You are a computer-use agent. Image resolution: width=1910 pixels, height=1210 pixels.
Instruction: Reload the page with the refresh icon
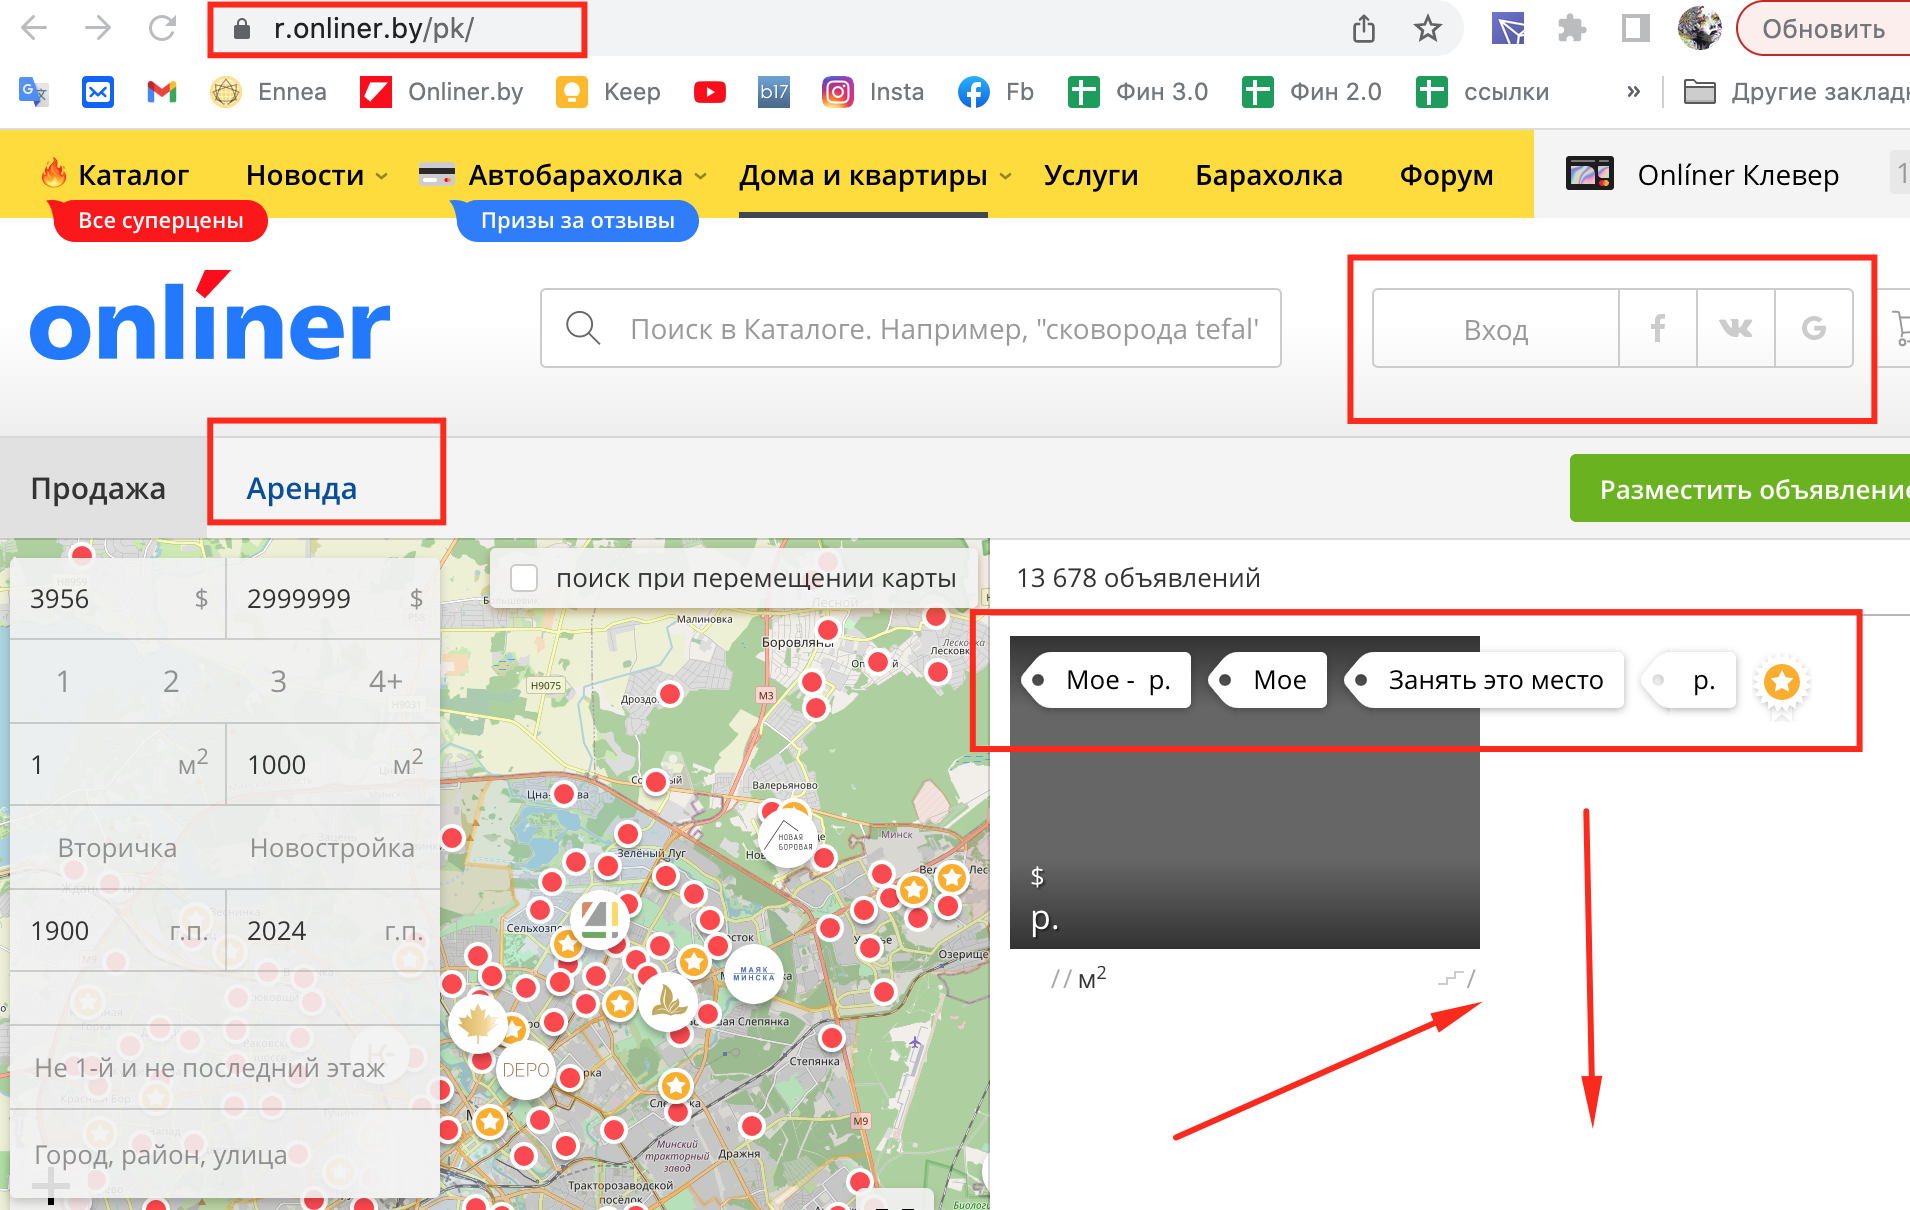162,28
